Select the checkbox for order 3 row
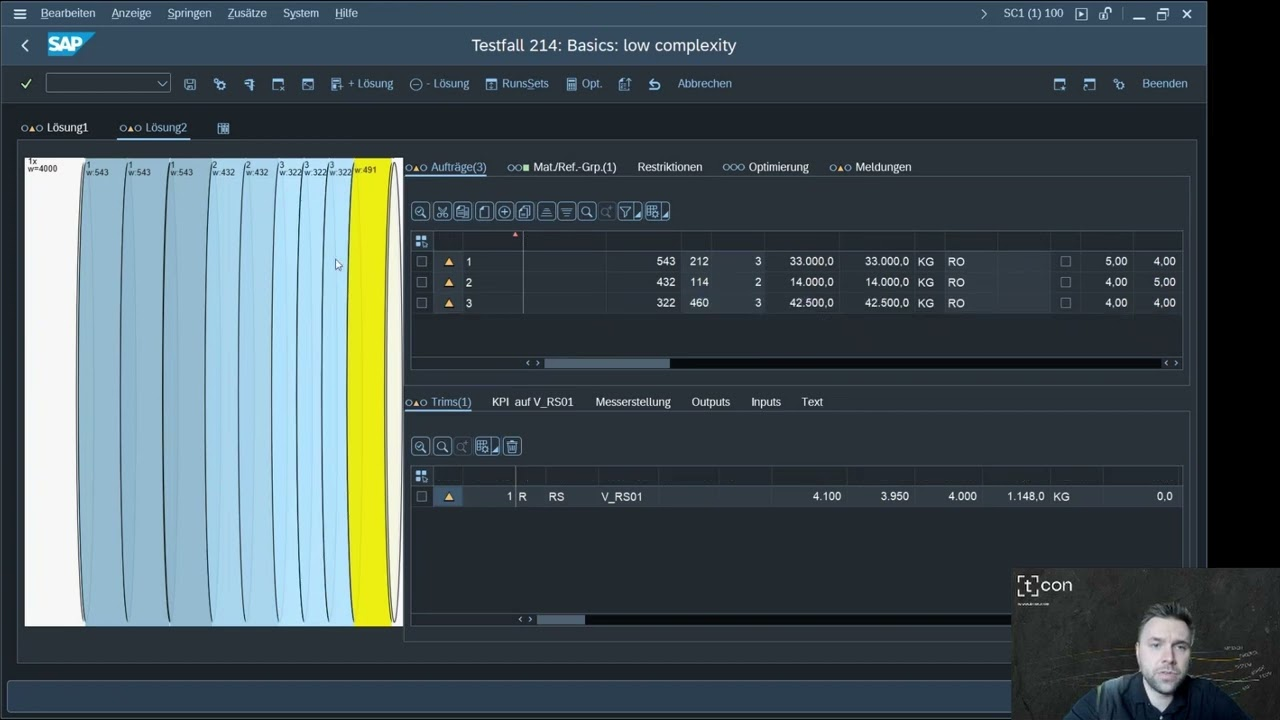Viewport: 1280px width, 720px height. [x=422, y=303]
